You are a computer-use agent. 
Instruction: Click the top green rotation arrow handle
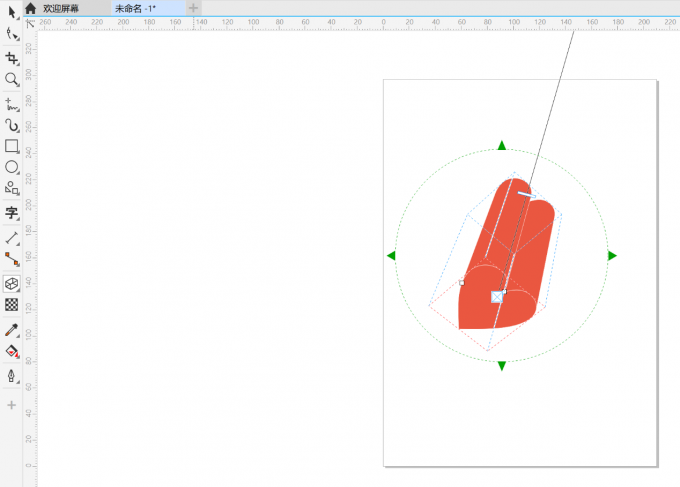(502, 145)
